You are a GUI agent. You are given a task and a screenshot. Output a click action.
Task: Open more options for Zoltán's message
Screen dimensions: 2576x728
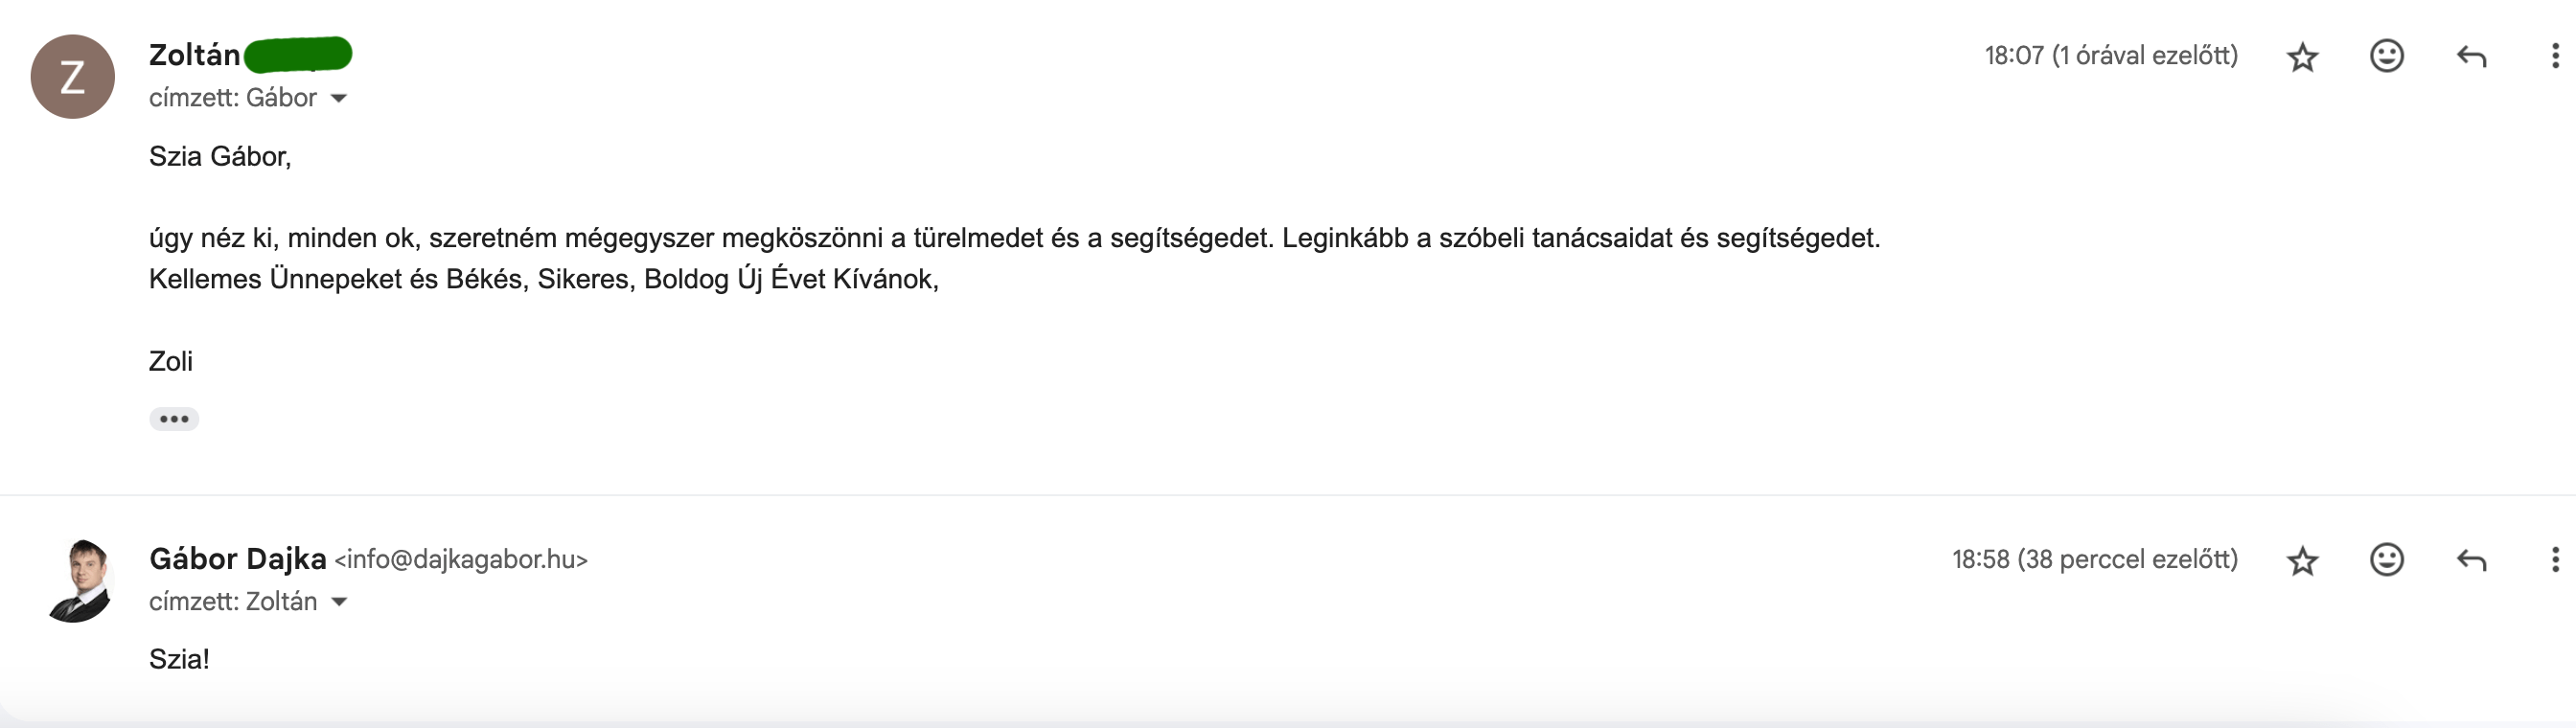[2555, 56]
